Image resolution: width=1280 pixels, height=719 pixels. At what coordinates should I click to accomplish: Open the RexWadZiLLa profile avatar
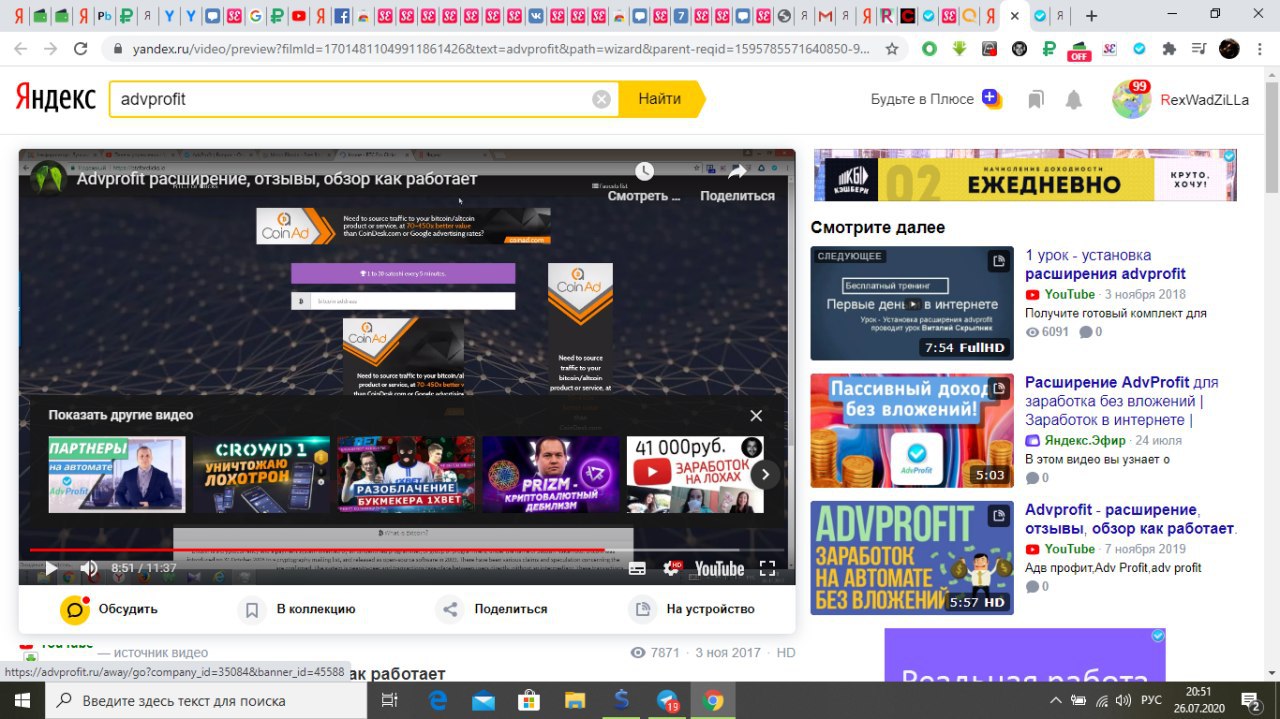tap(1131, 99)
